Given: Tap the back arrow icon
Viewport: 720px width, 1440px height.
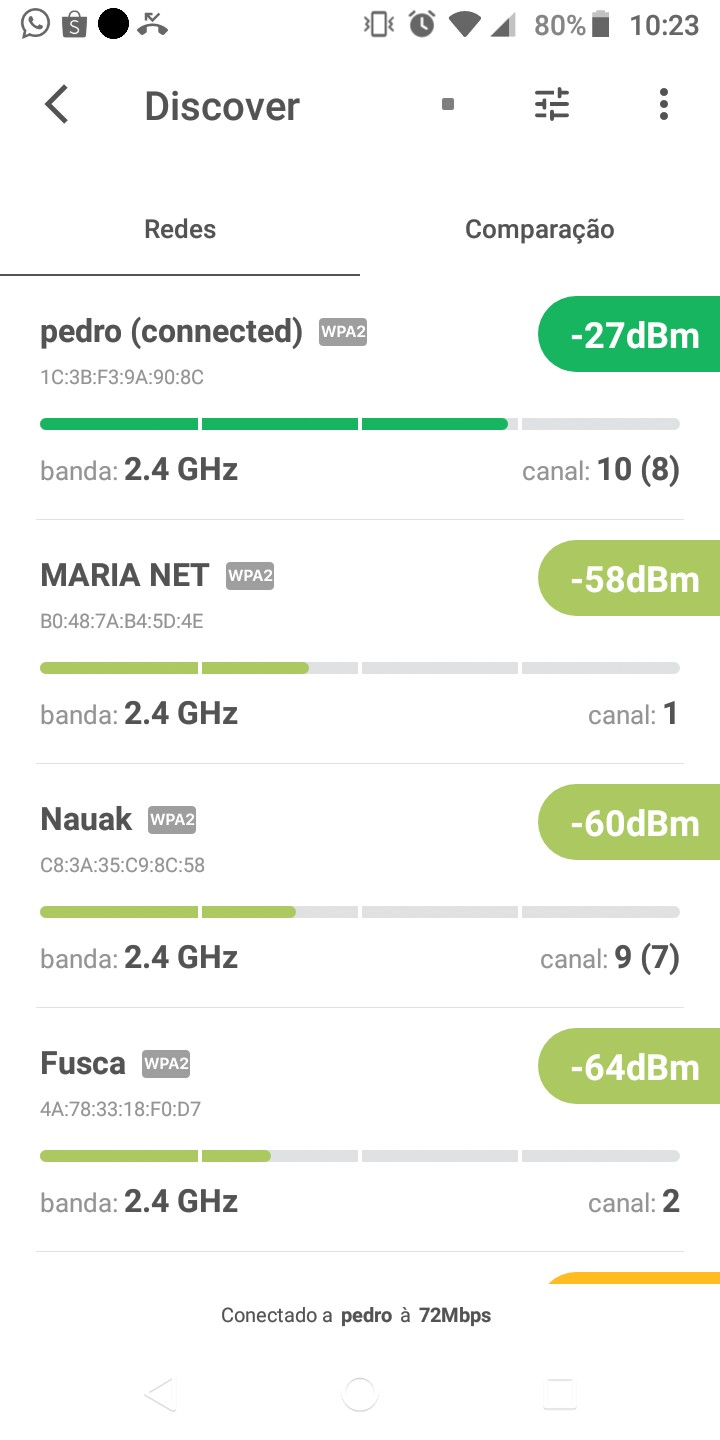Looking at the screenshot, I should coord(57,105).
